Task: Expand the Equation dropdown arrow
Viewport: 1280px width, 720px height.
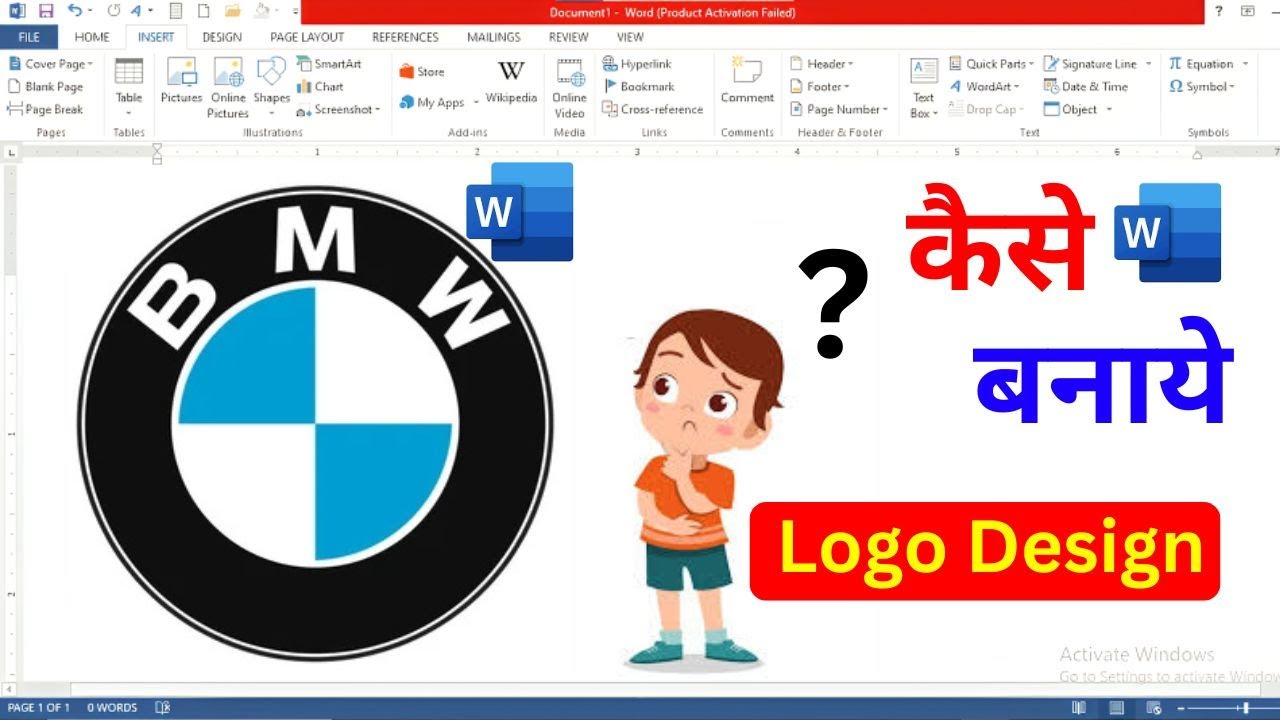Action: tap(1246, 64)
